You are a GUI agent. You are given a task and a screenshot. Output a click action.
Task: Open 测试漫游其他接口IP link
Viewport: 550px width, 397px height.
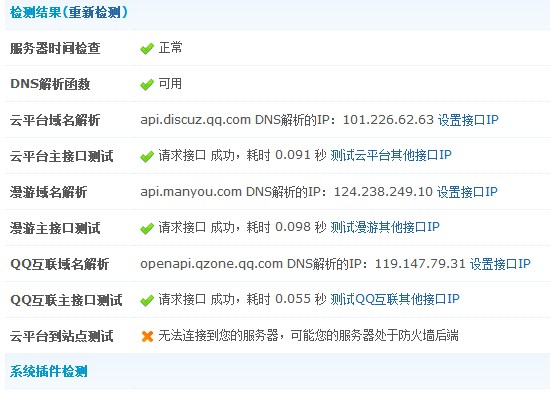click(x=385, y=227)
